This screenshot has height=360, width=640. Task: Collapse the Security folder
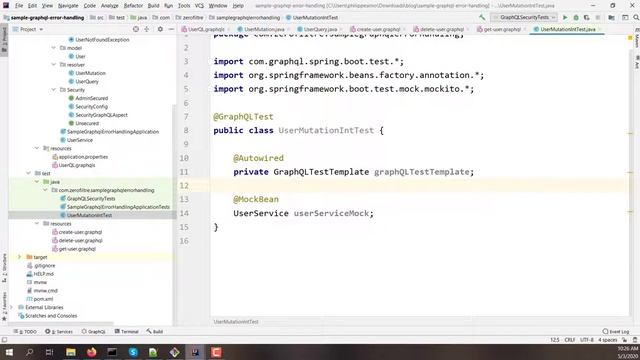click(53, 90)
